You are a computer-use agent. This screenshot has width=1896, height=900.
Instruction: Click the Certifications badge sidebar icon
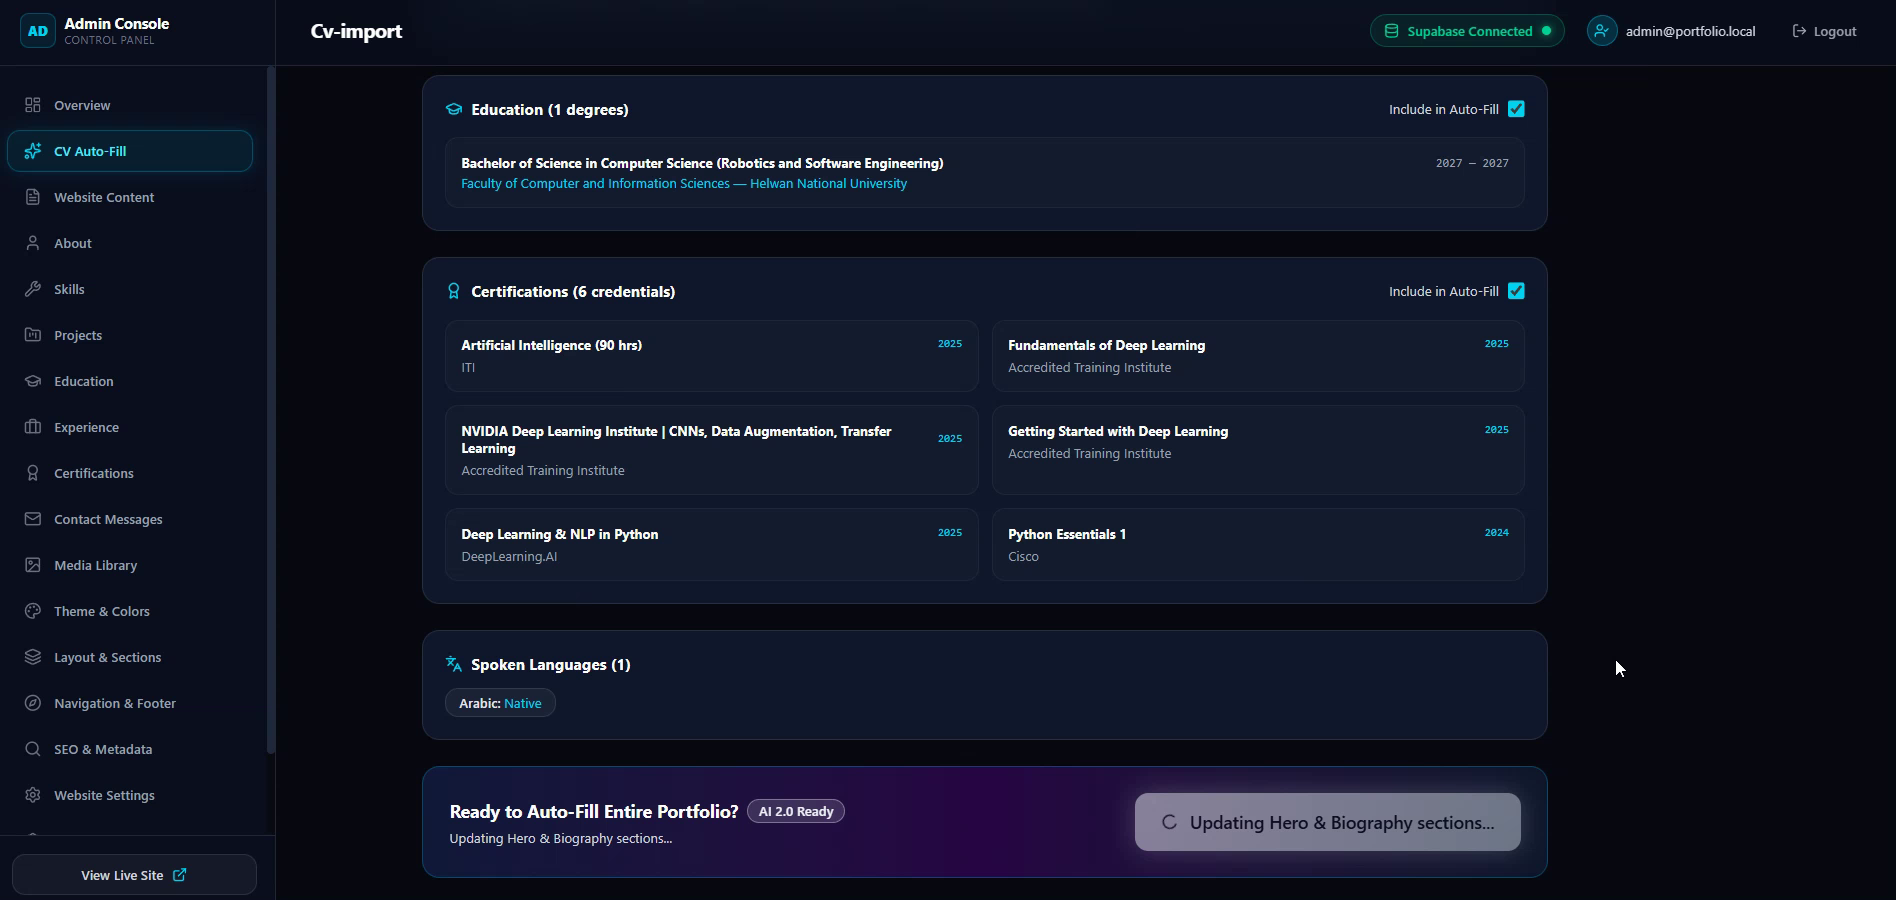[33, 473]
